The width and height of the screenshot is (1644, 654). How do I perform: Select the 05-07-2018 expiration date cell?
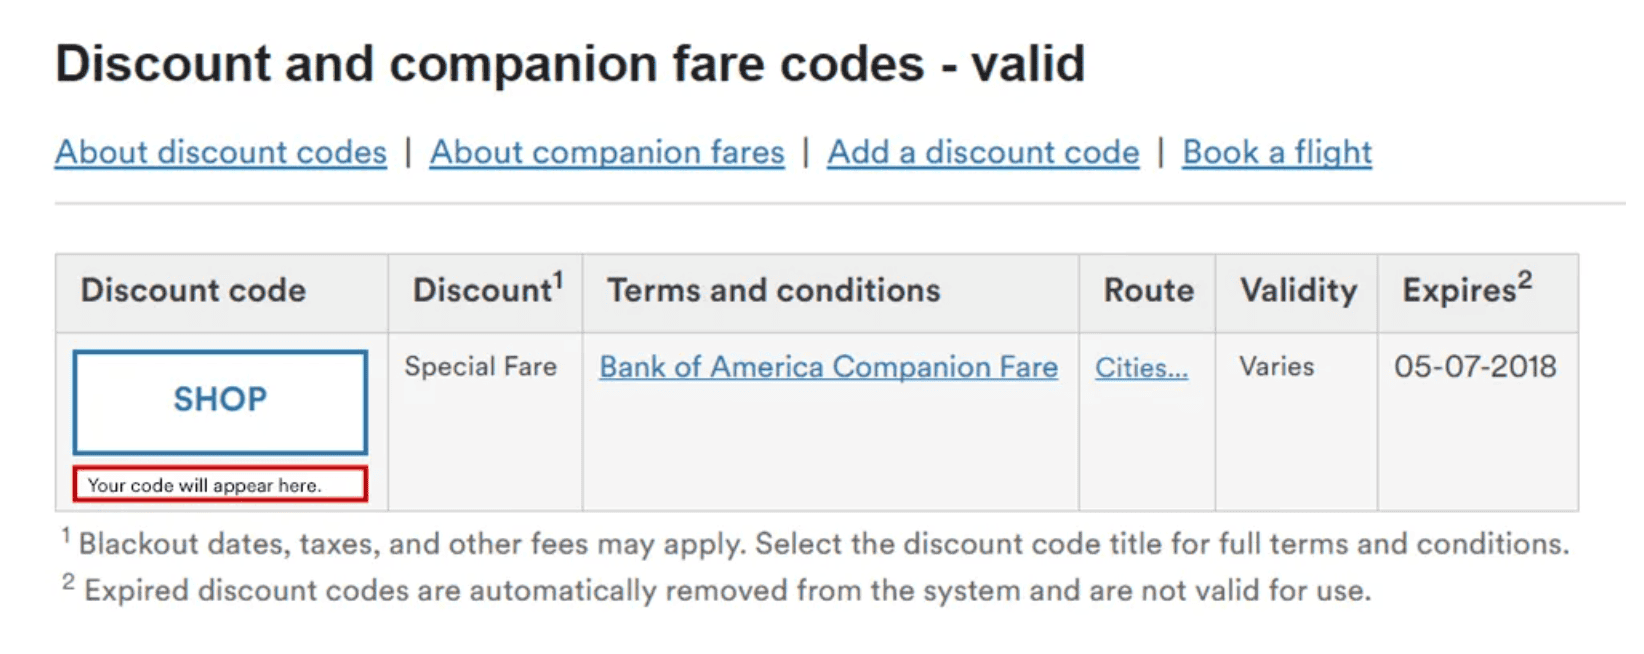click(x=1476, y=367)
